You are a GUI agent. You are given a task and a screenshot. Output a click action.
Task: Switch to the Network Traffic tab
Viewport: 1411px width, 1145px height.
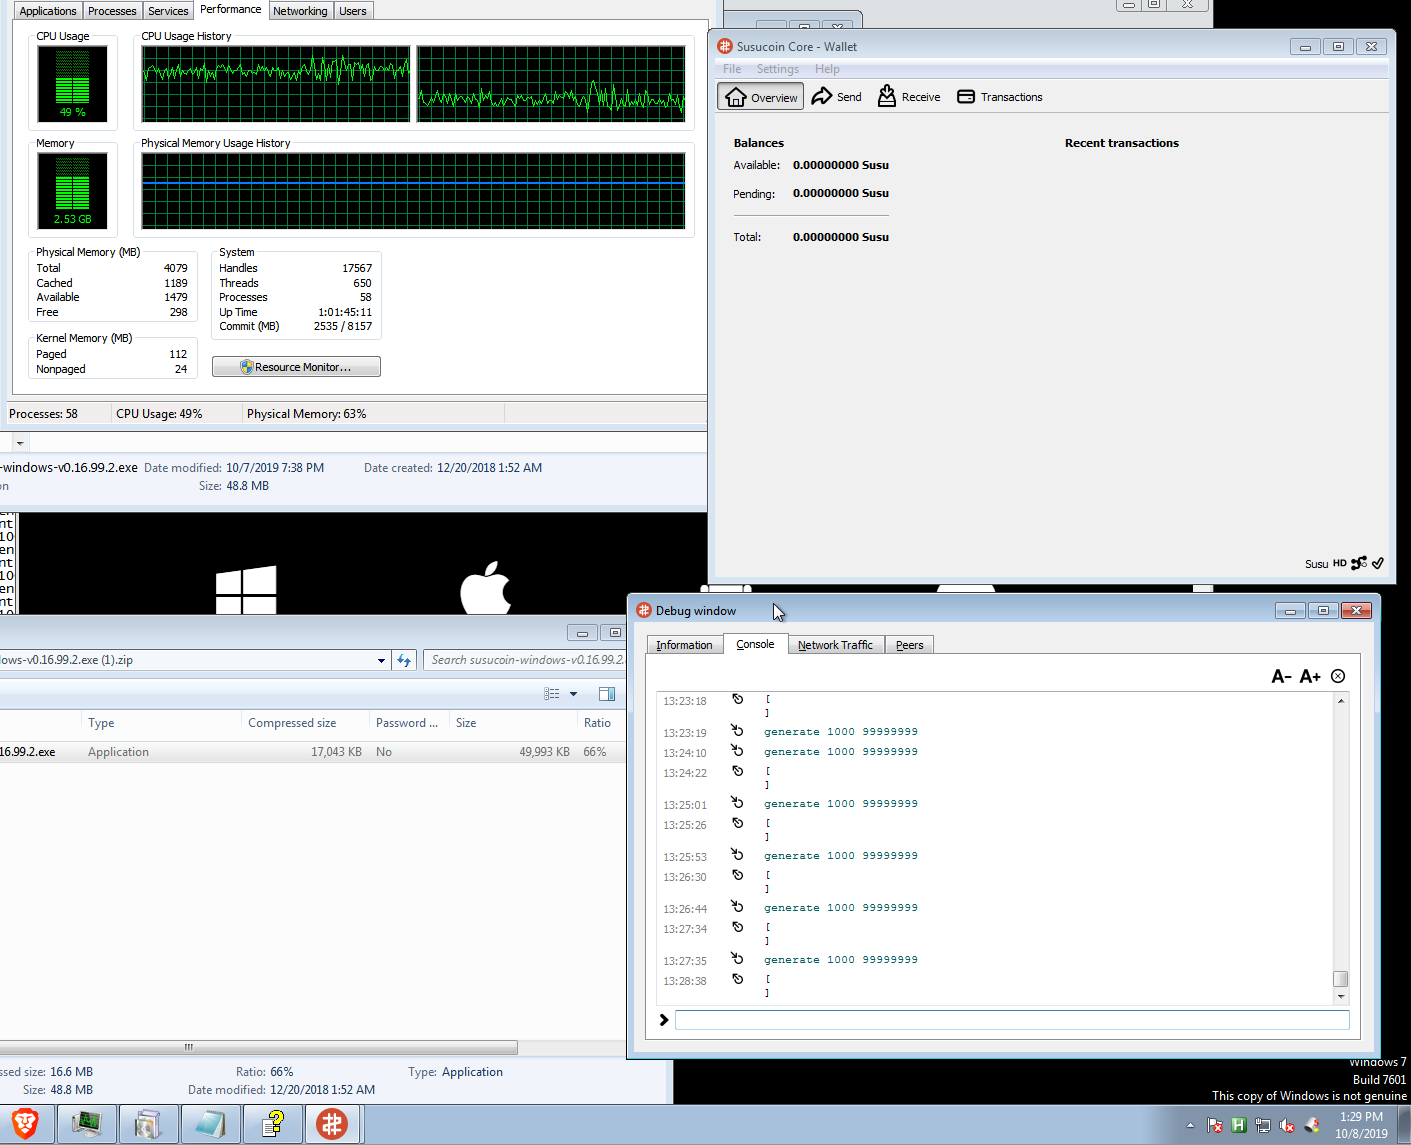835,645
